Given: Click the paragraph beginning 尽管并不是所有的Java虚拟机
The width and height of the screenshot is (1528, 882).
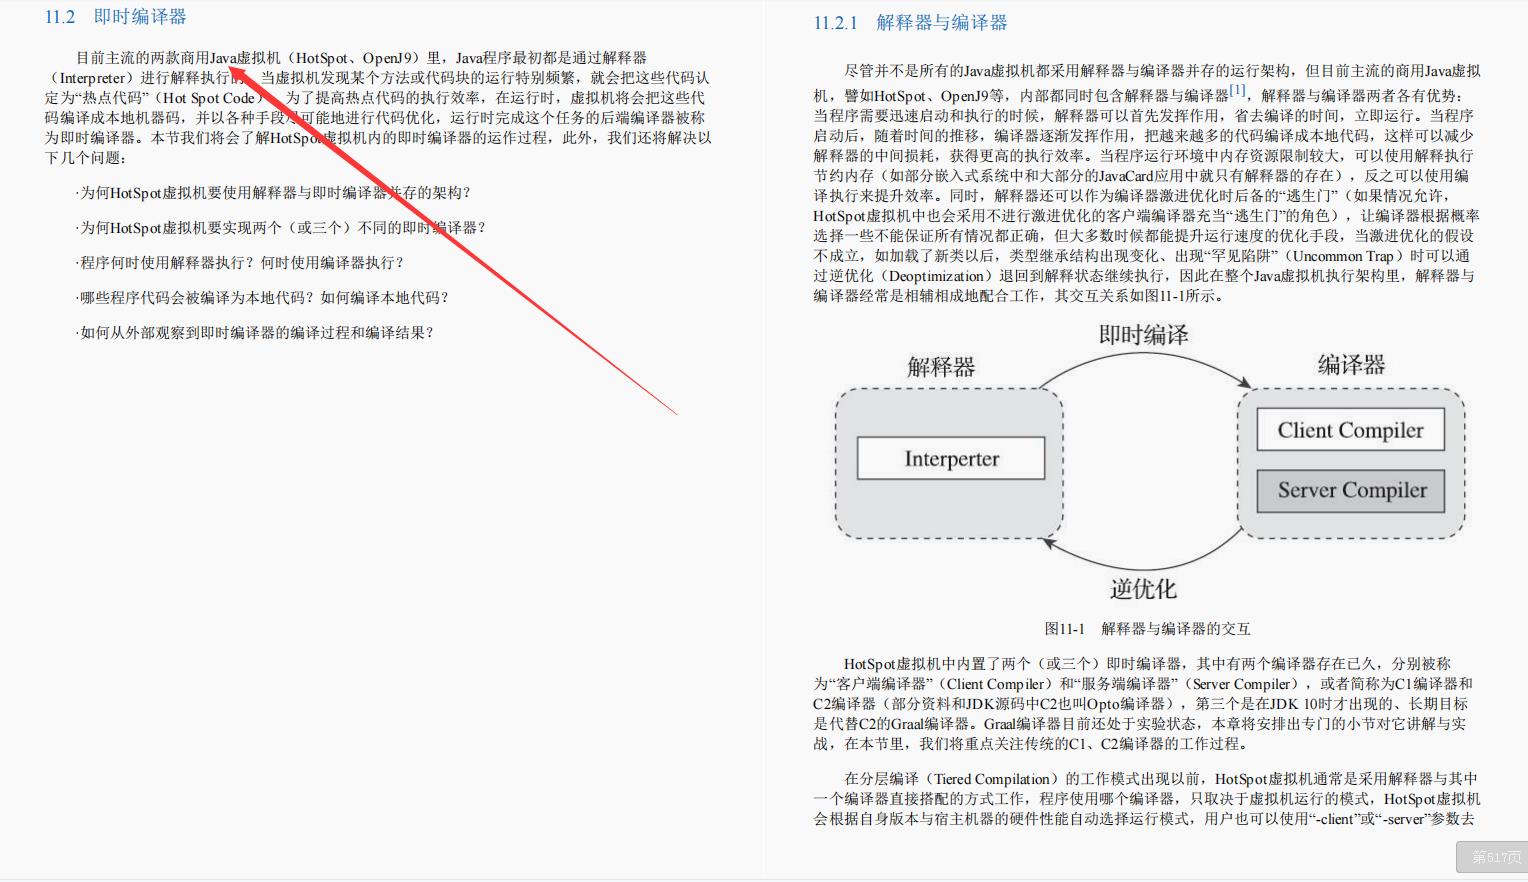Looking at the screenshot, I should click(1146, 183).
